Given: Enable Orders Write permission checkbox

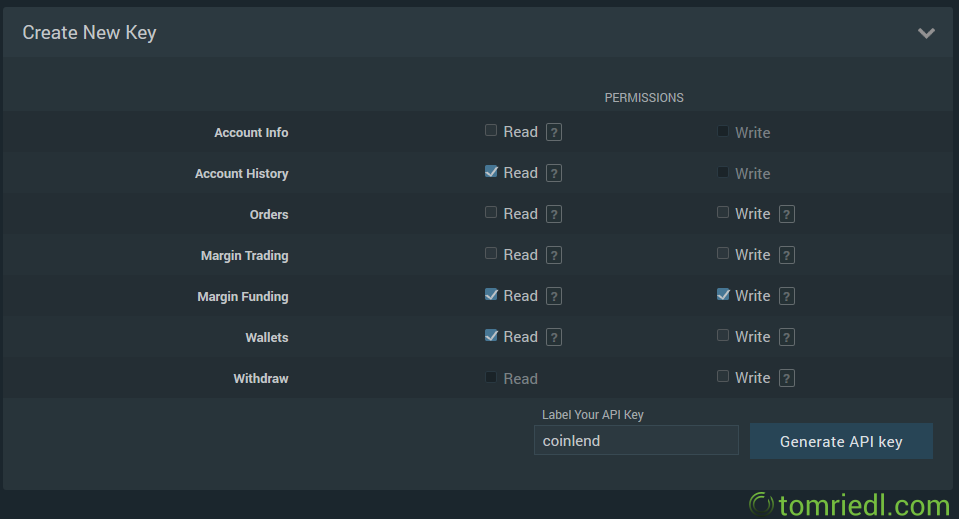Looking at the screenshot, I should pyautogui.click(x=723, y=212).
